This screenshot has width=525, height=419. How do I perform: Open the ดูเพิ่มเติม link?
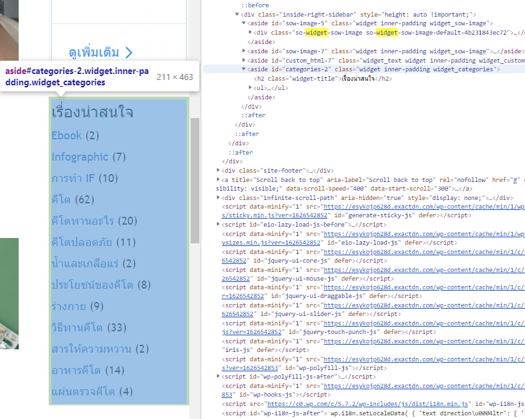click(x=100, y=52)
